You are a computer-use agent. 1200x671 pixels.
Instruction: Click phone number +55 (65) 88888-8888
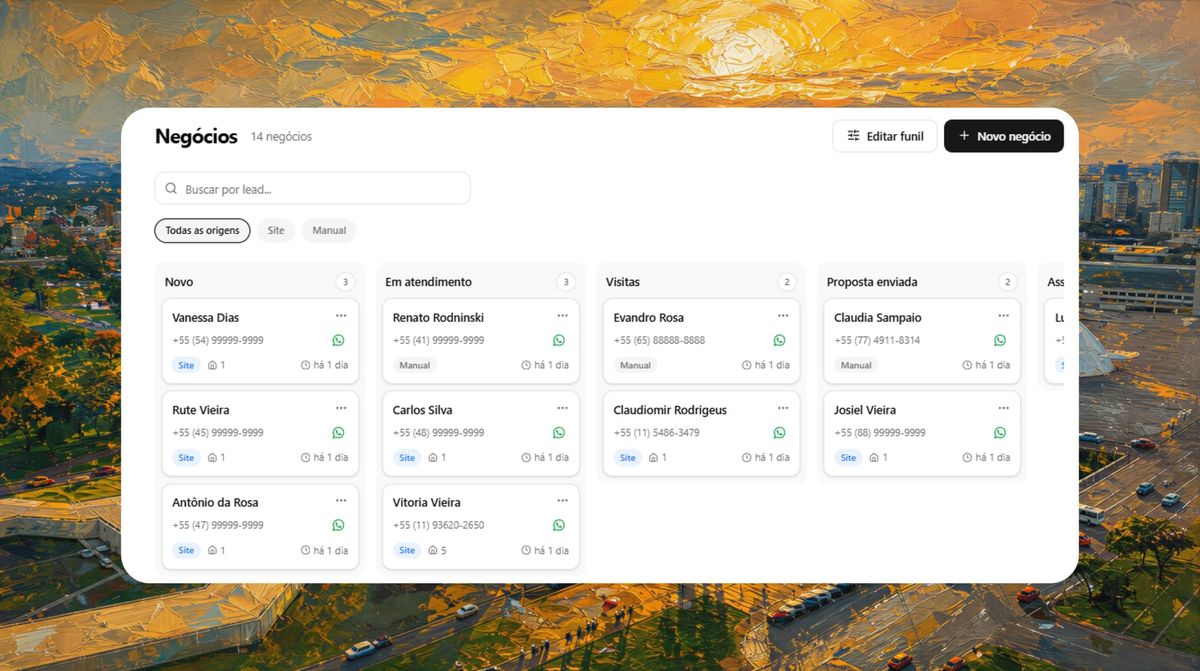pyautogui.click(x=659, y=340)
